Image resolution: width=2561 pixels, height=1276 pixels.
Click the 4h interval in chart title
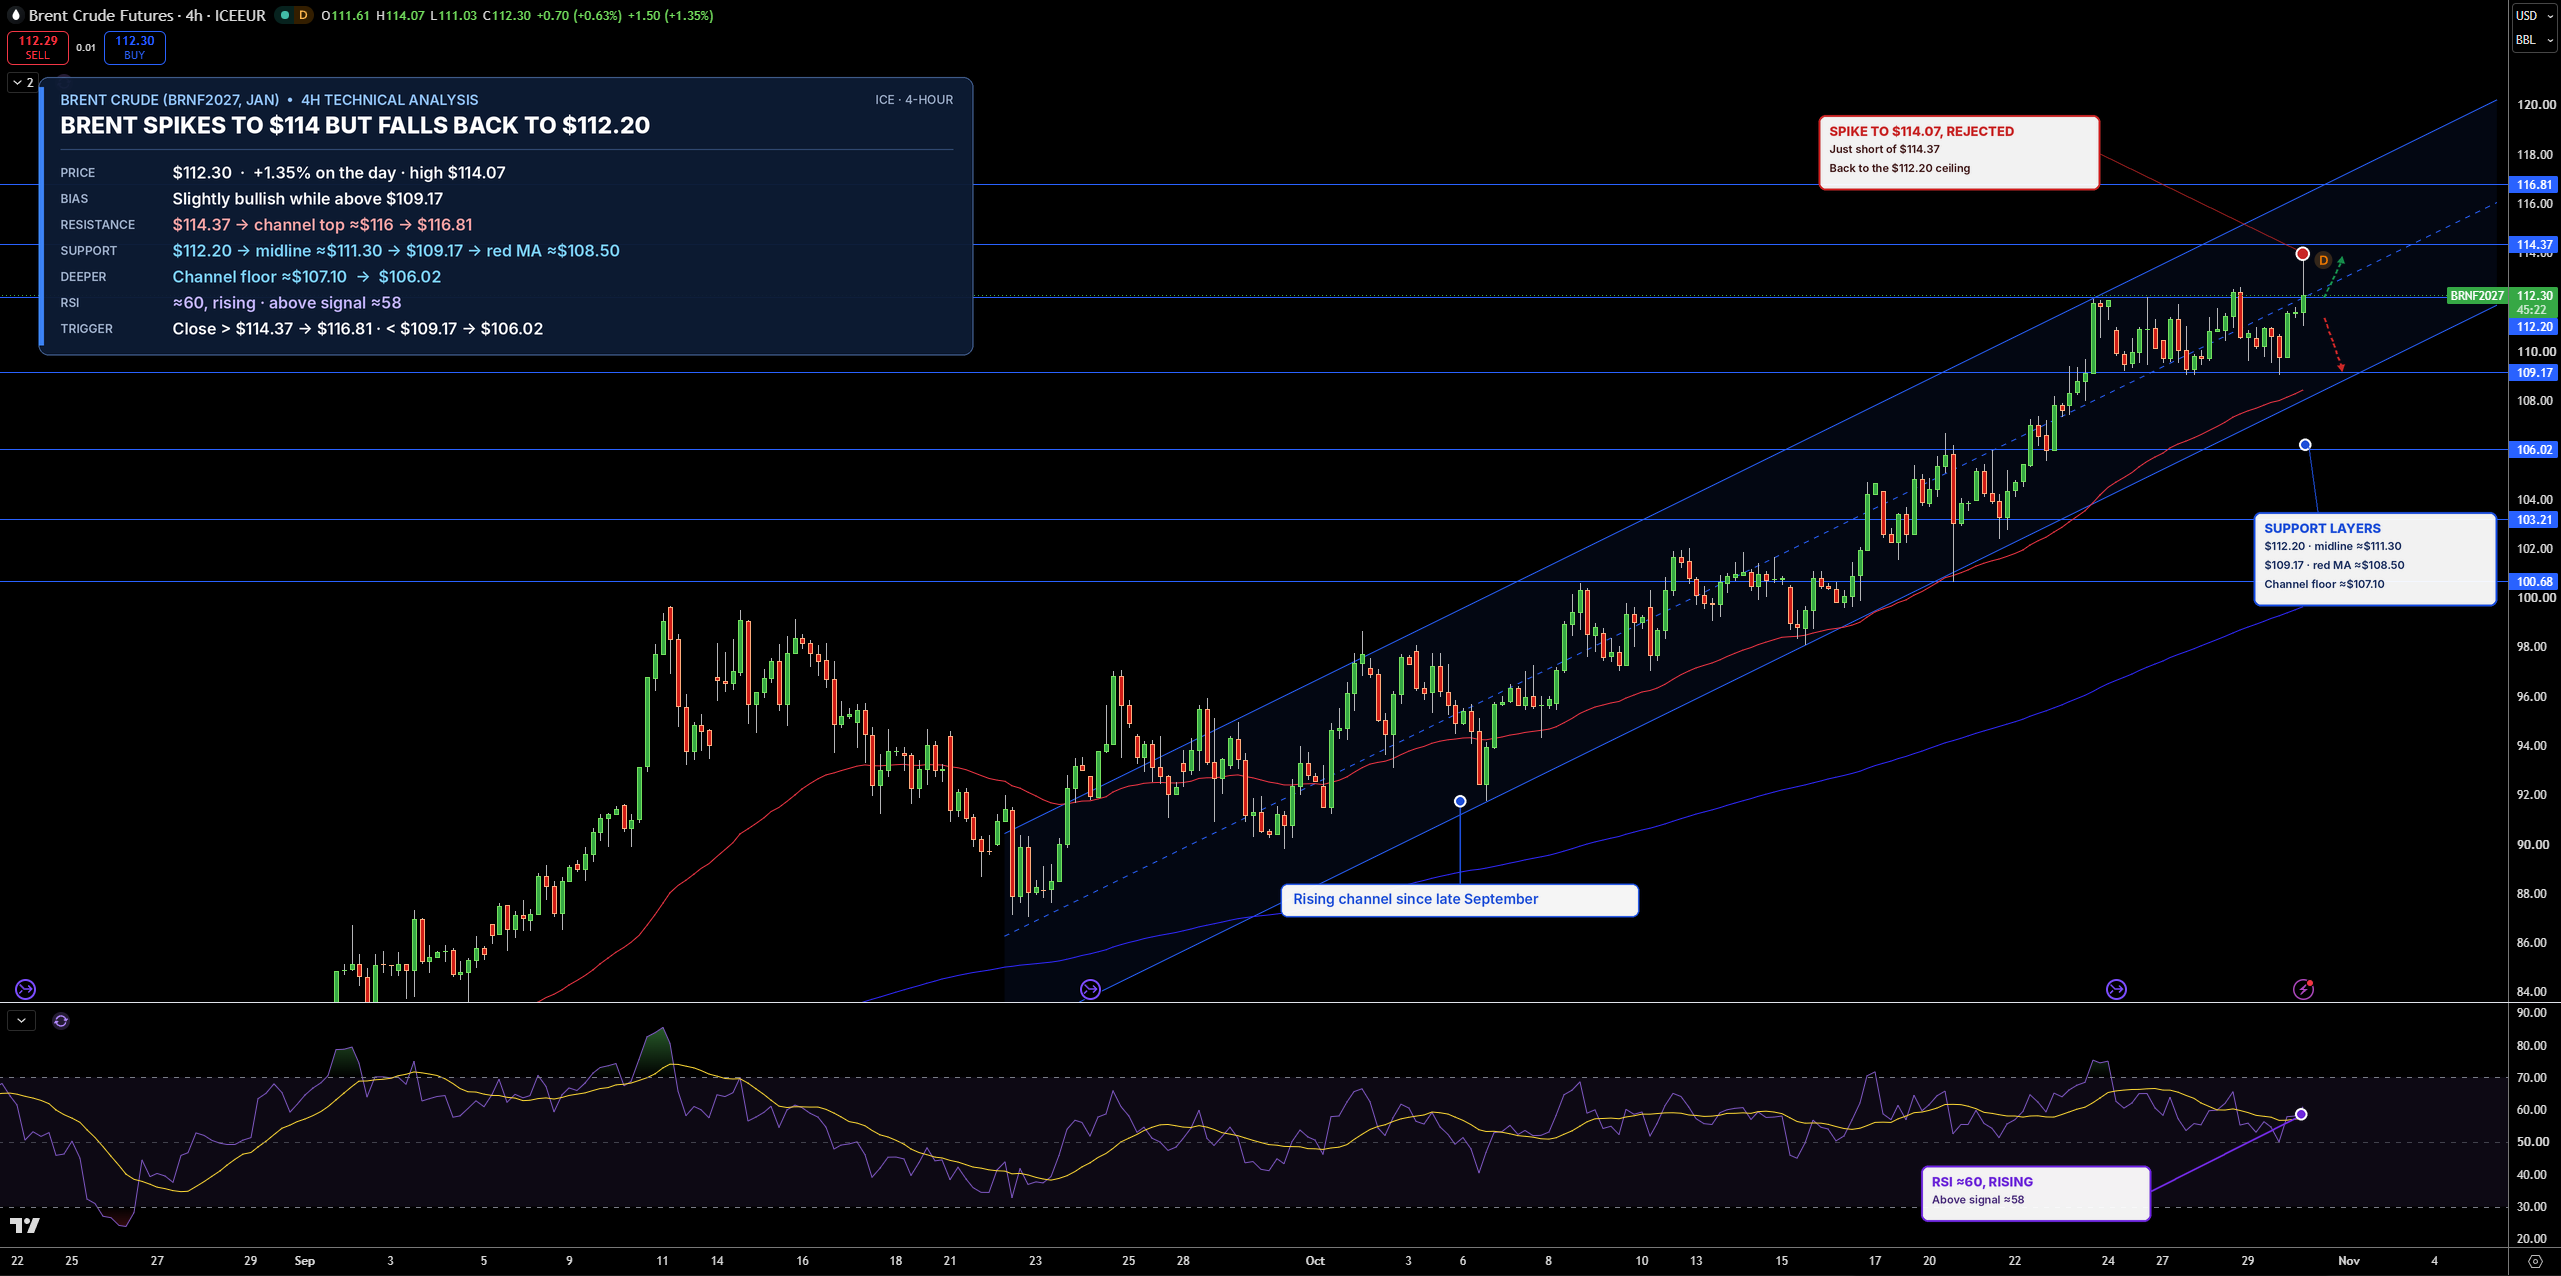coord(194,15)
